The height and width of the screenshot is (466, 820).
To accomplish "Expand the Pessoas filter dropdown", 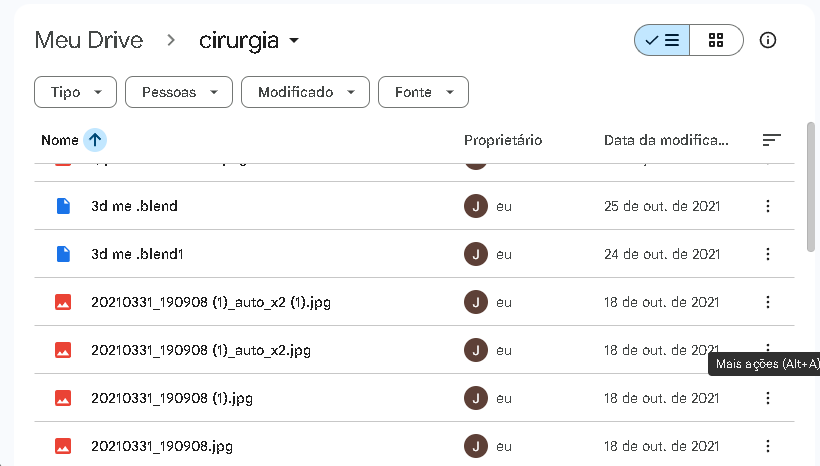I will pyautogui.click(x=179, y=92).
